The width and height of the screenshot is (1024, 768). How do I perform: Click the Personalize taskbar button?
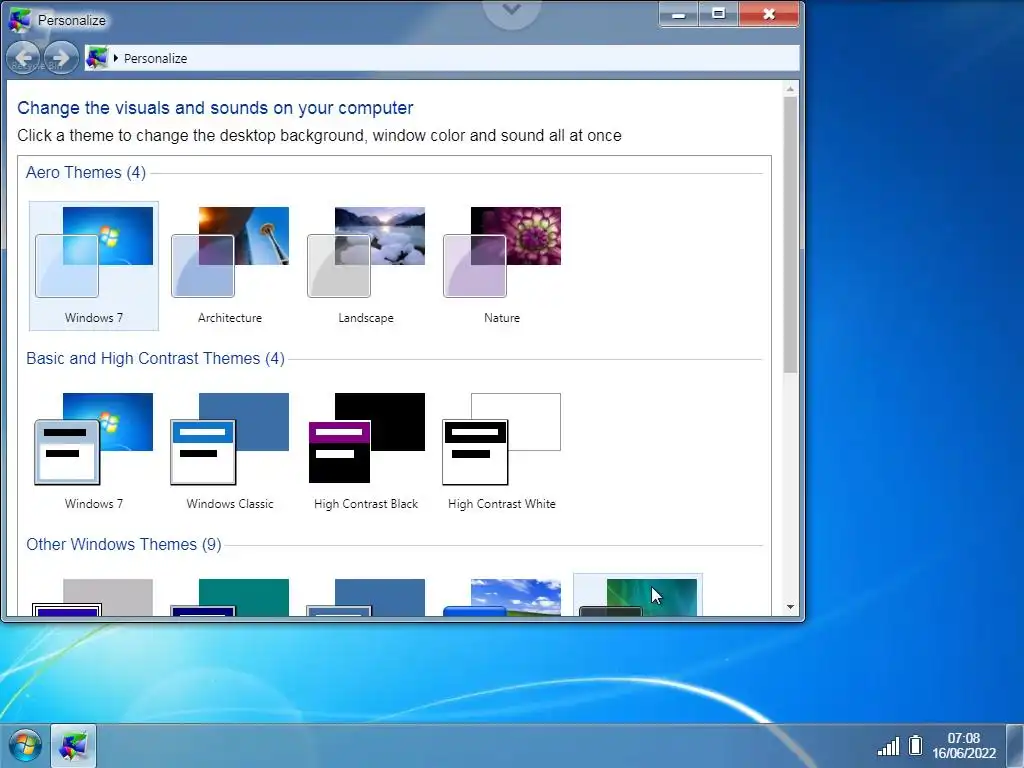(73, 746)
